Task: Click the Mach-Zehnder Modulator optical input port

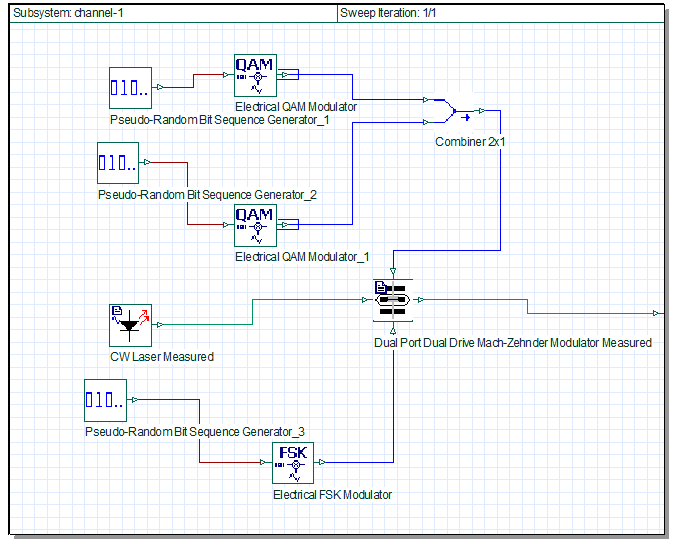Action: 365,300
